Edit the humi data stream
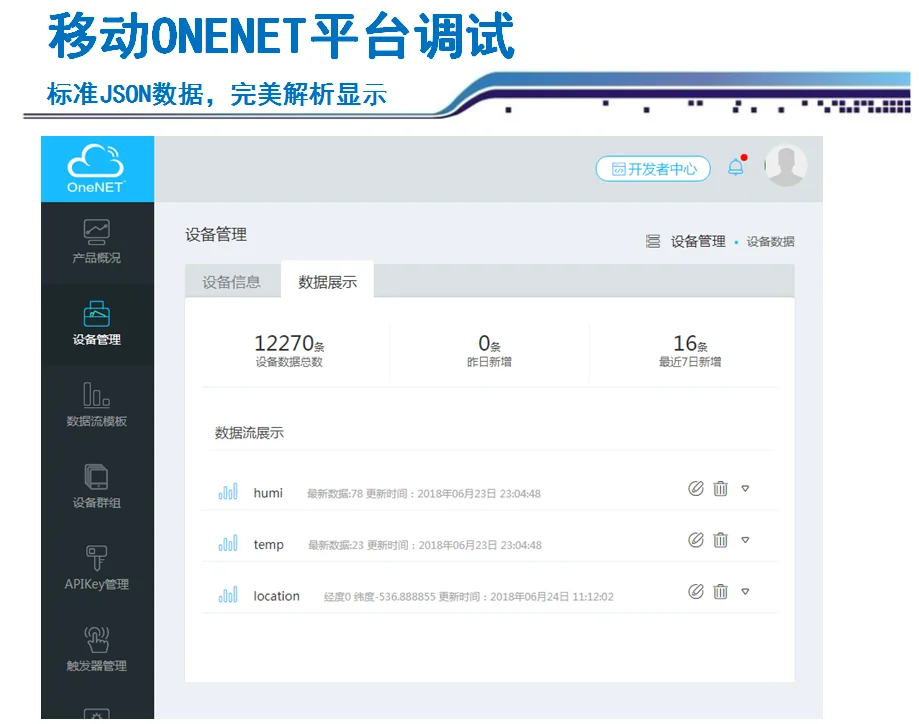919x724 pixels. click(696, 488)
